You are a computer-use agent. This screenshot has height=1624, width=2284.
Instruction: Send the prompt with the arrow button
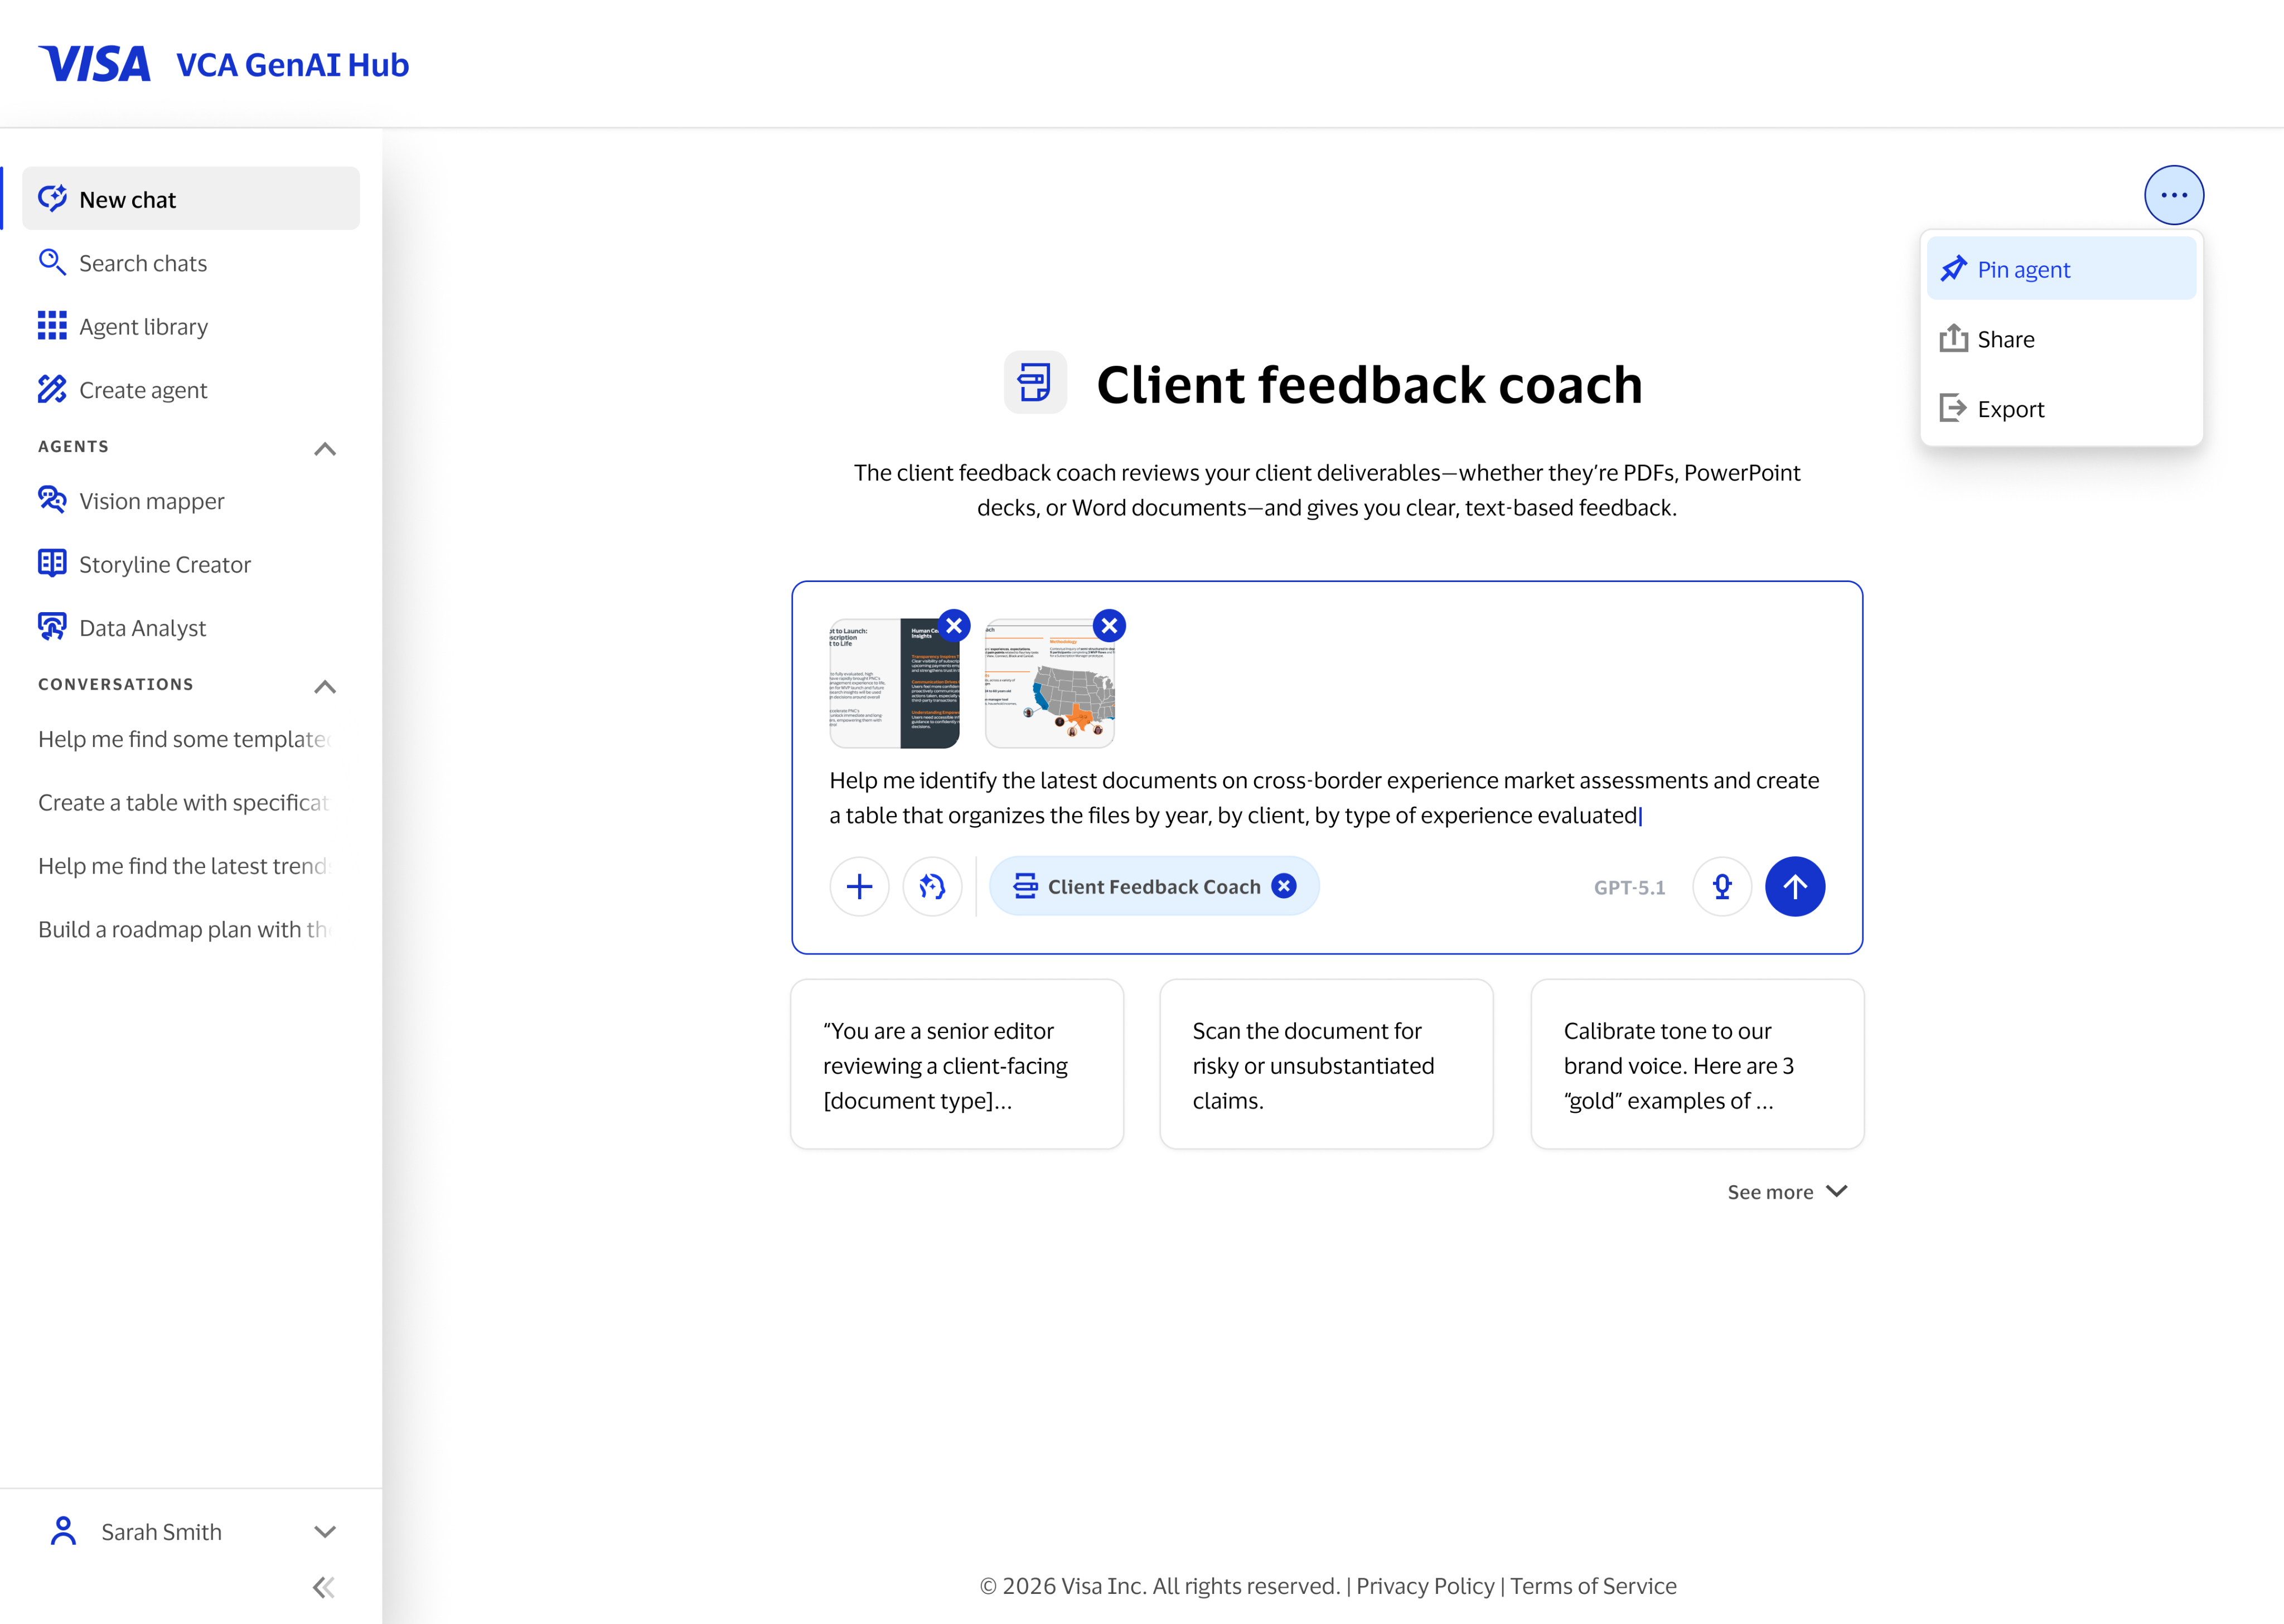1795,886
